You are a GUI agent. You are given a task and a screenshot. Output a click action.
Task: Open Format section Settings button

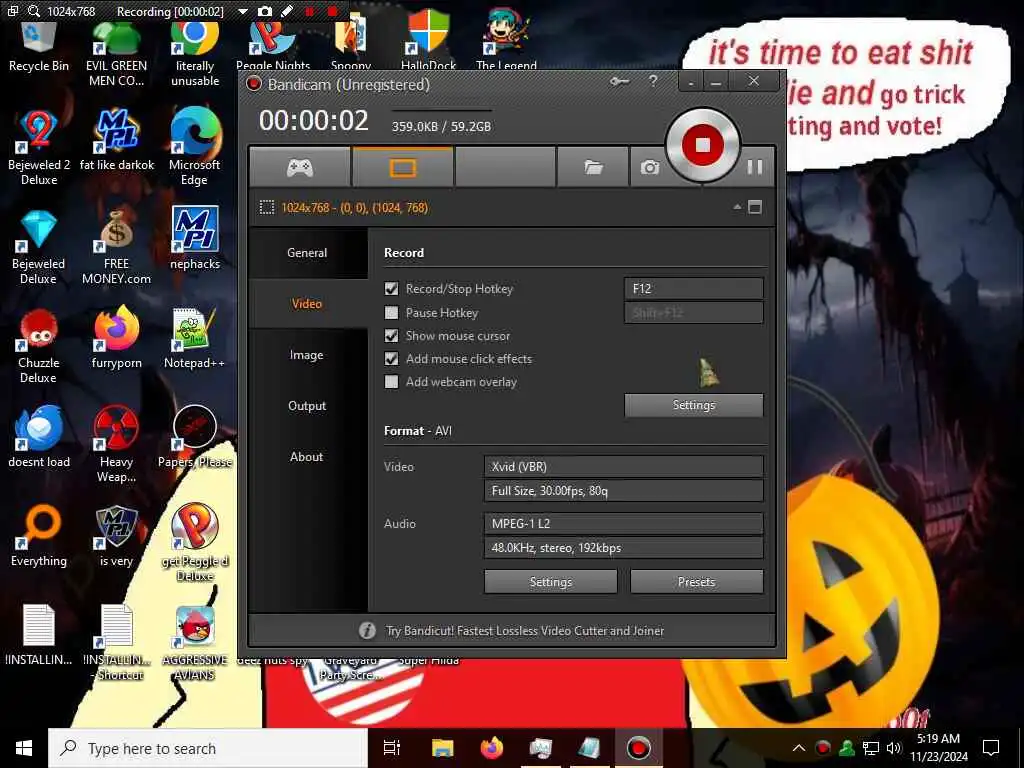click(x=551, y=581)
